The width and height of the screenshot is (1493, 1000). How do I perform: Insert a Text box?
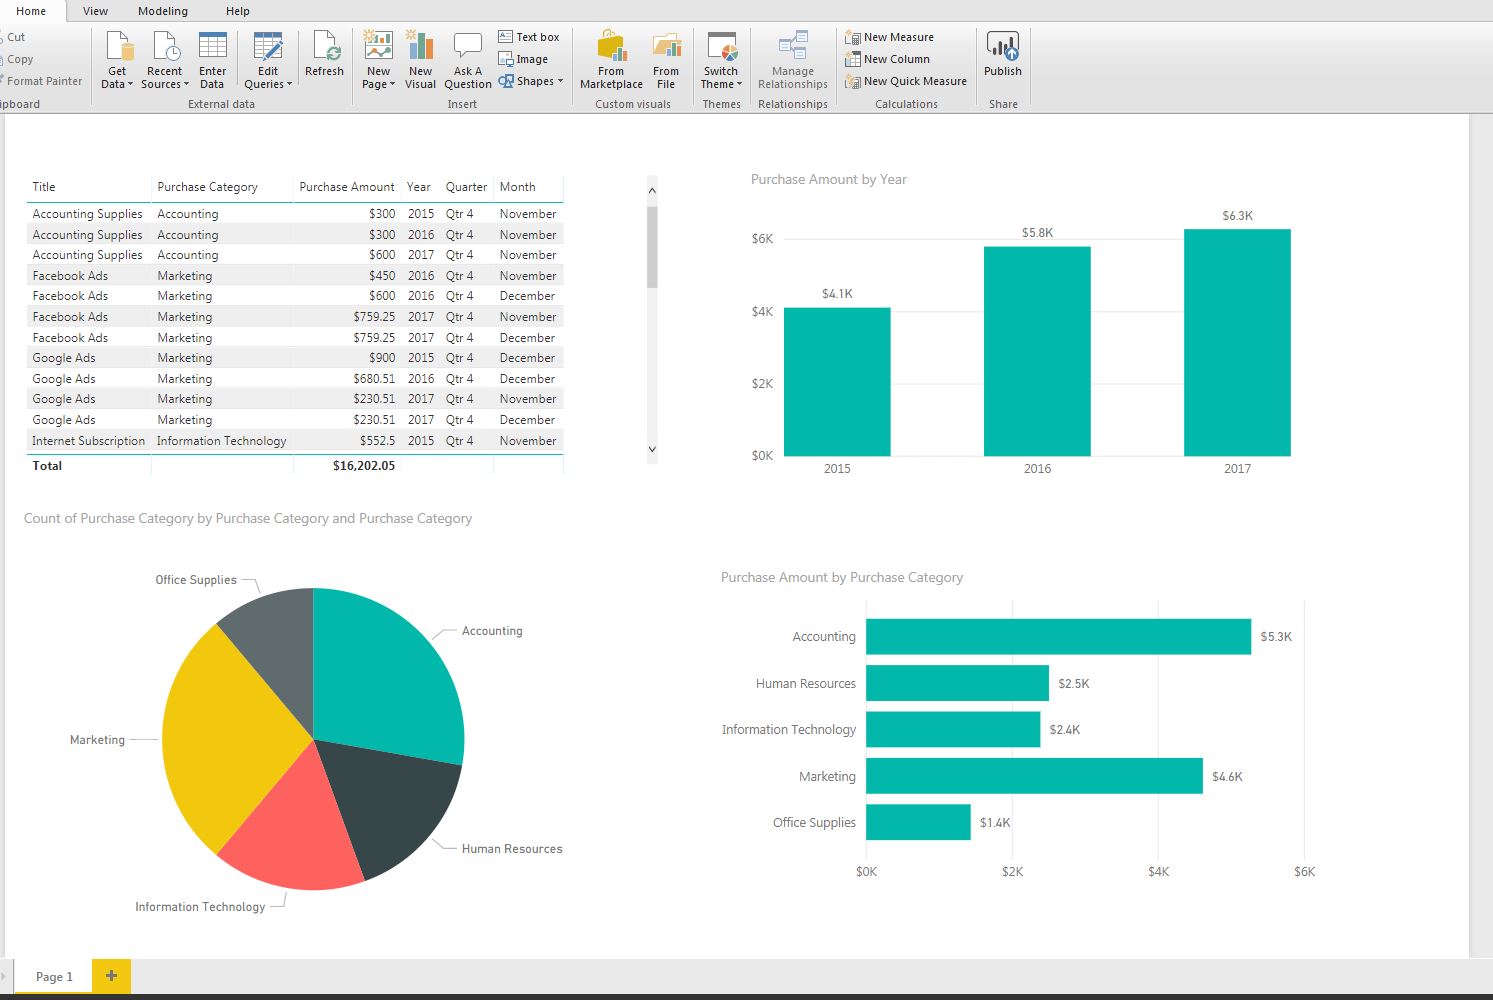[529, 37]
